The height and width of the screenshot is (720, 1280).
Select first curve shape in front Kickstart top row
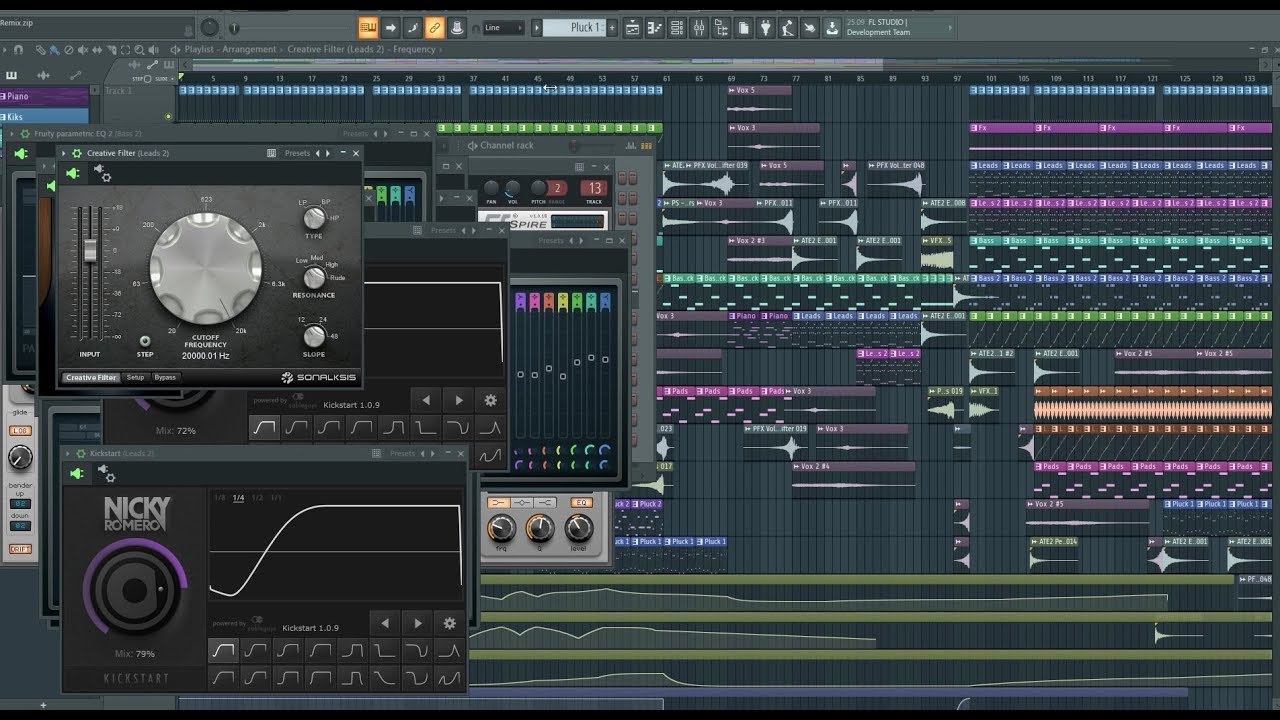[223, 650]
